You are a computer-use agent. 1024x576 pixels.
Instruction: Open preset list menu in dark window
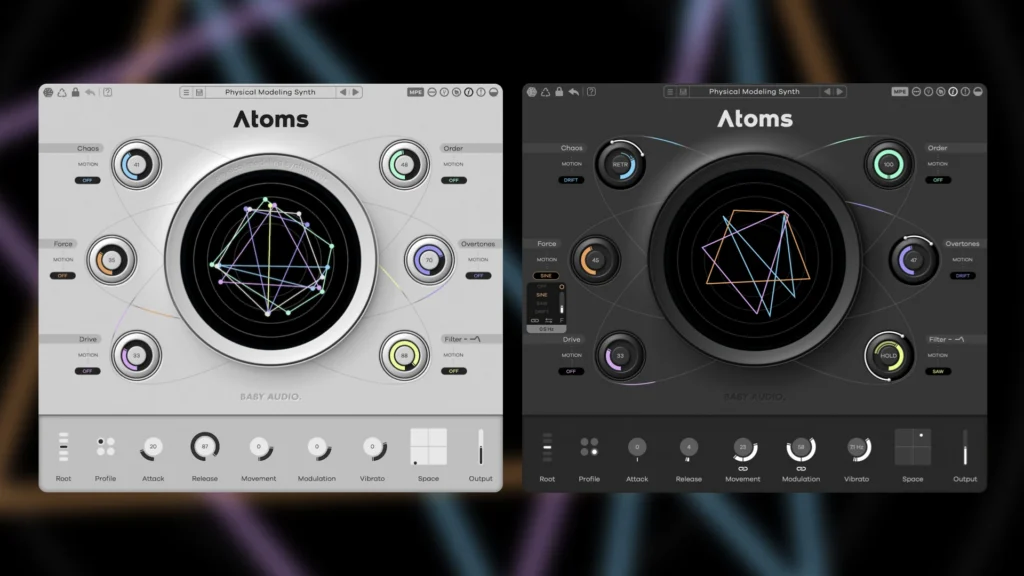coord(670,91)
